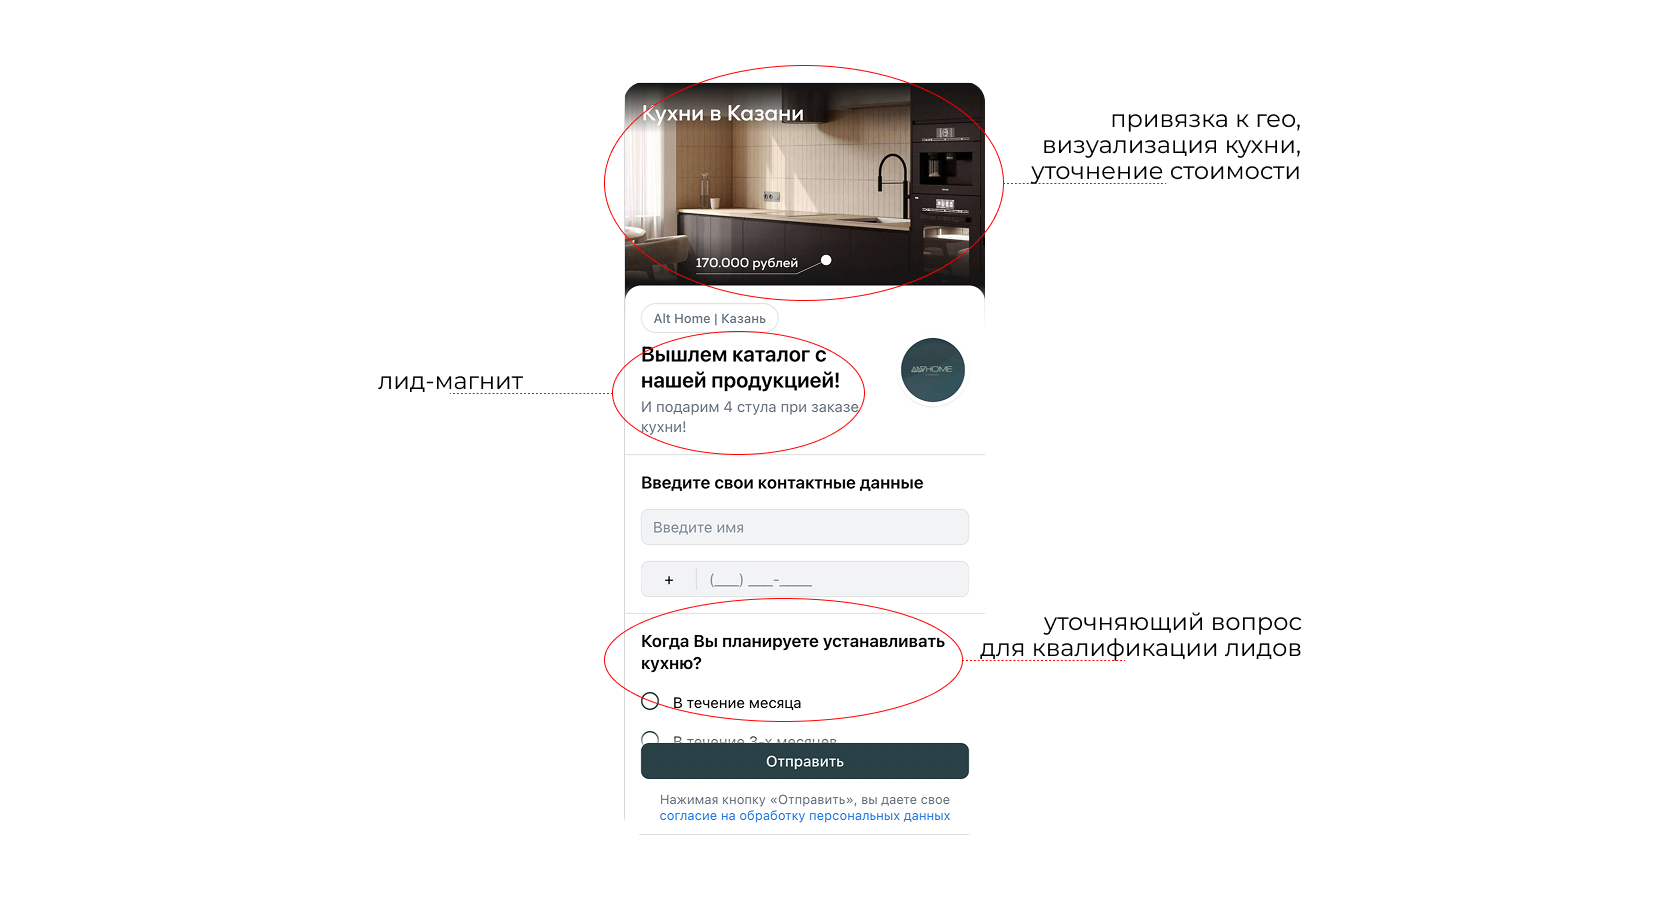Open the personal data consent link

click(x=805, y=816)
